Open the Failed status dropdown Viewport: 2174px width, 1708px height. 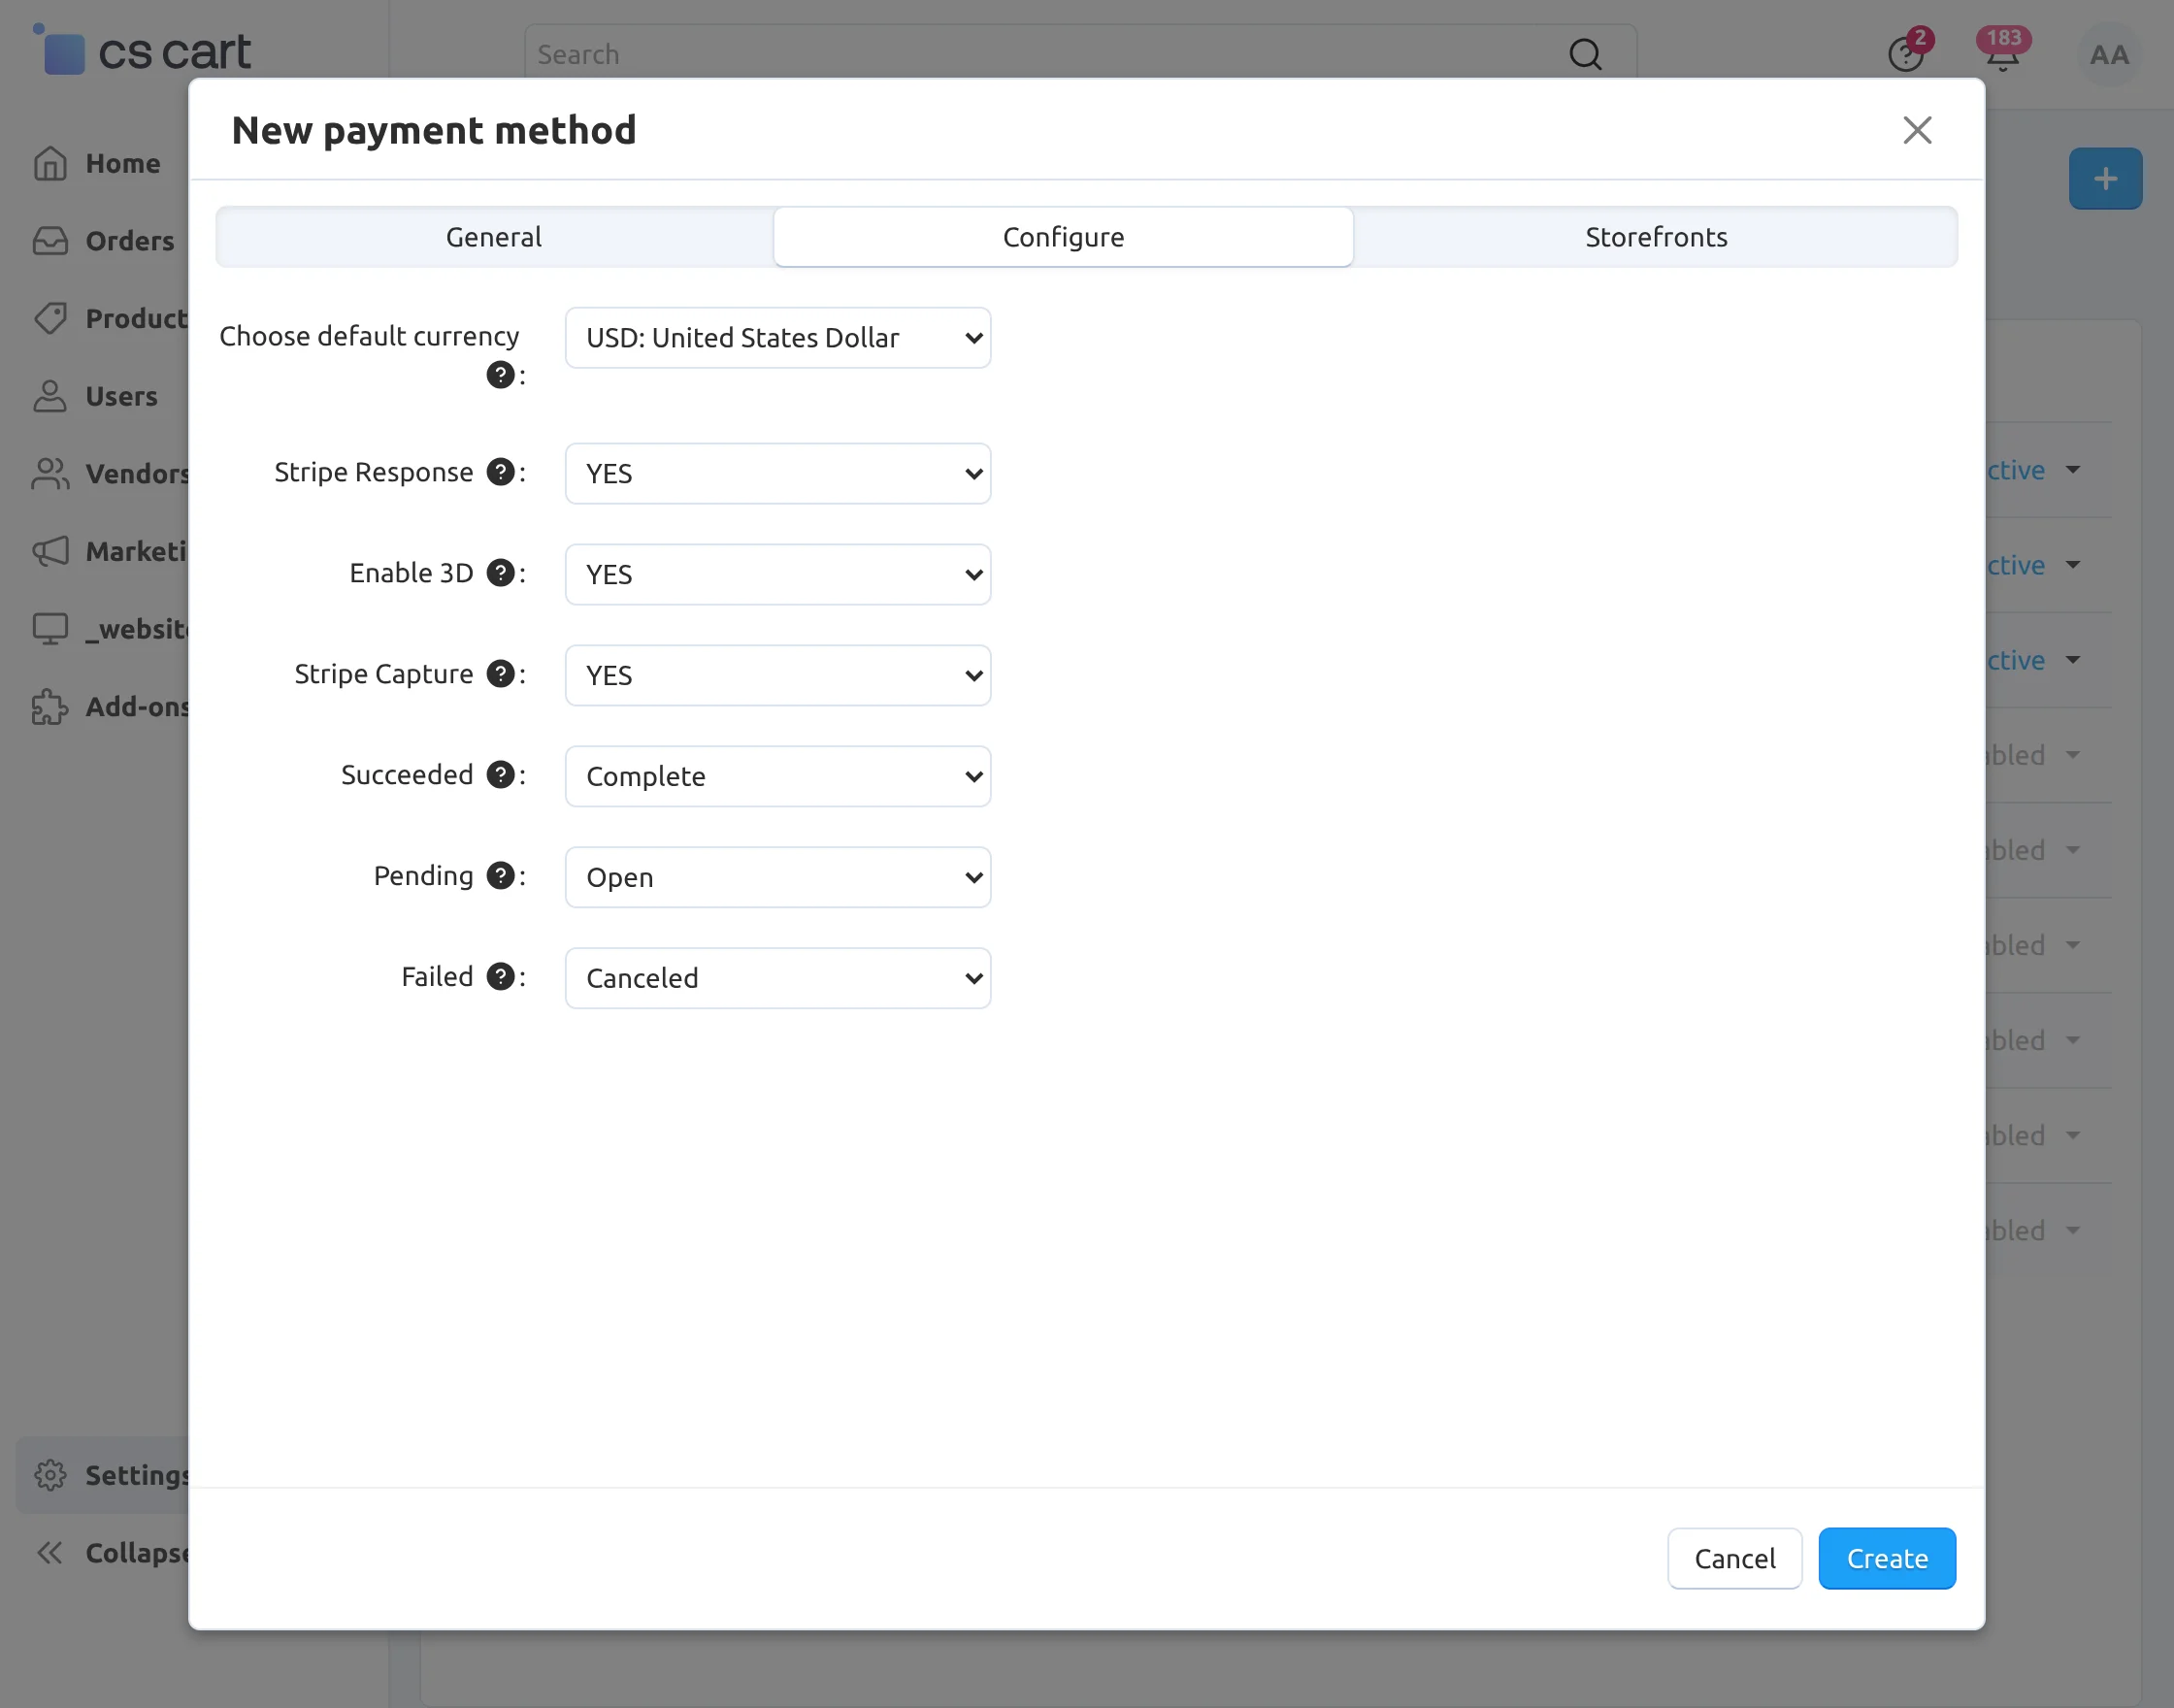(778, 978)
